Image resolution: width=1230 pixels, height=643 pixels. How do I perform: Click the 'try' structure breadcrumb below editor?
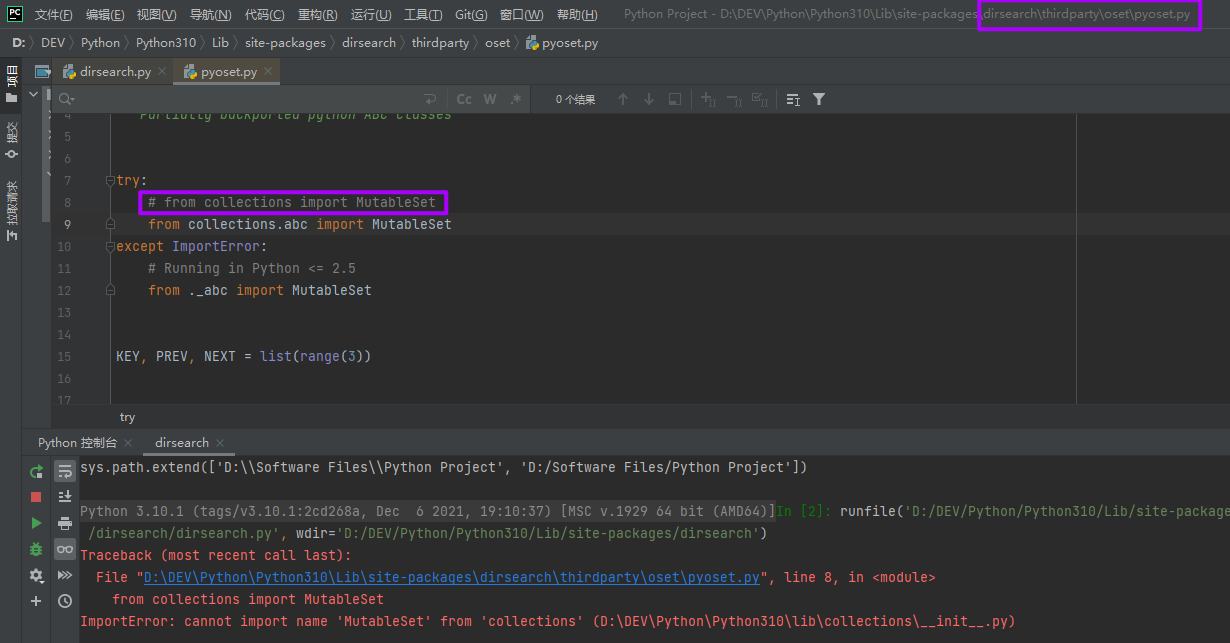coord(127,417)
